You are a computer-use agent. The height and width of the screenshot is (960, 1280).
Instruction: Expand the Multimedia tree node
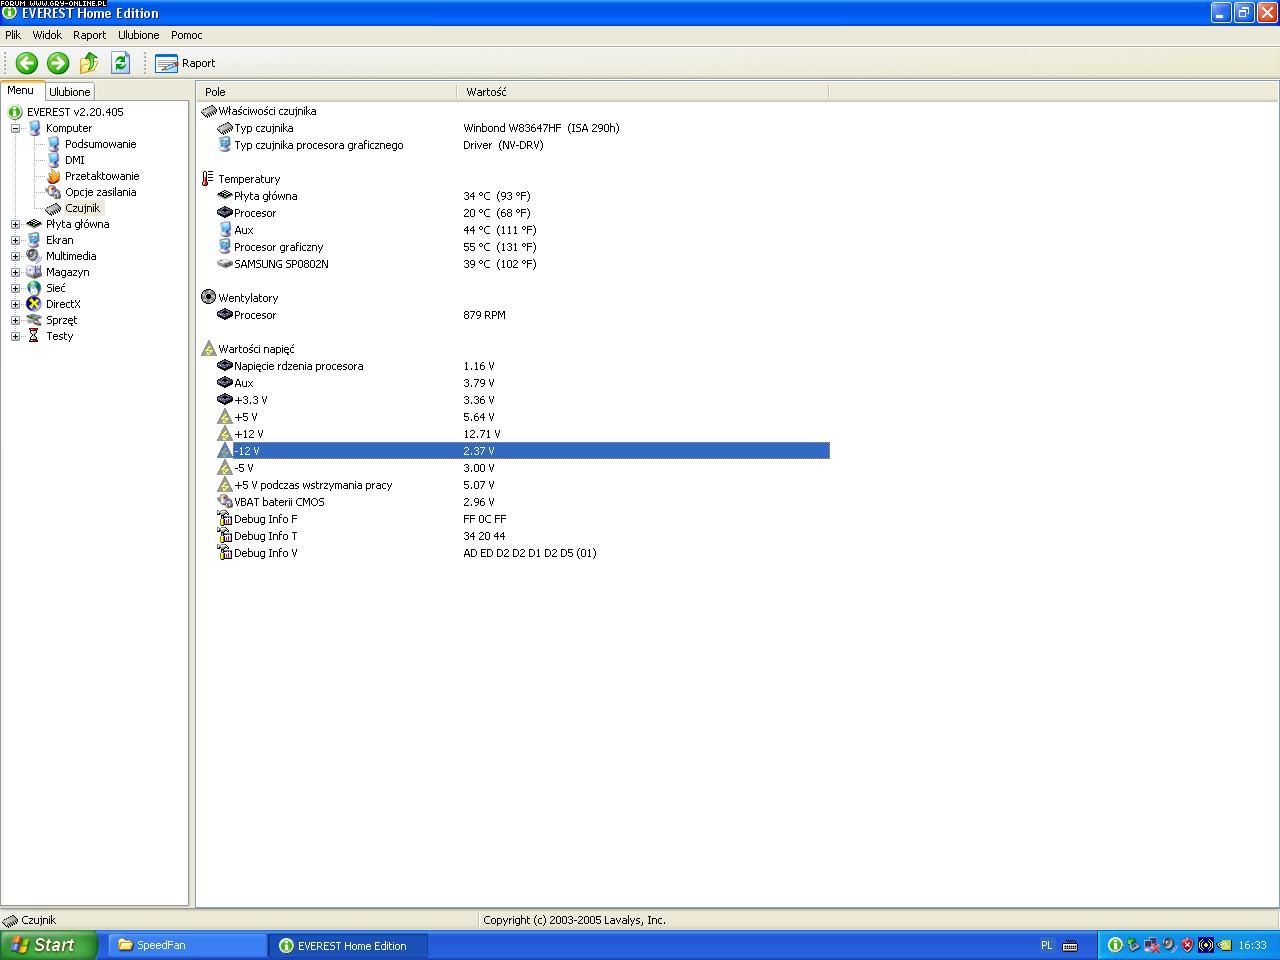pyautogui.click(x=15, y=256)
